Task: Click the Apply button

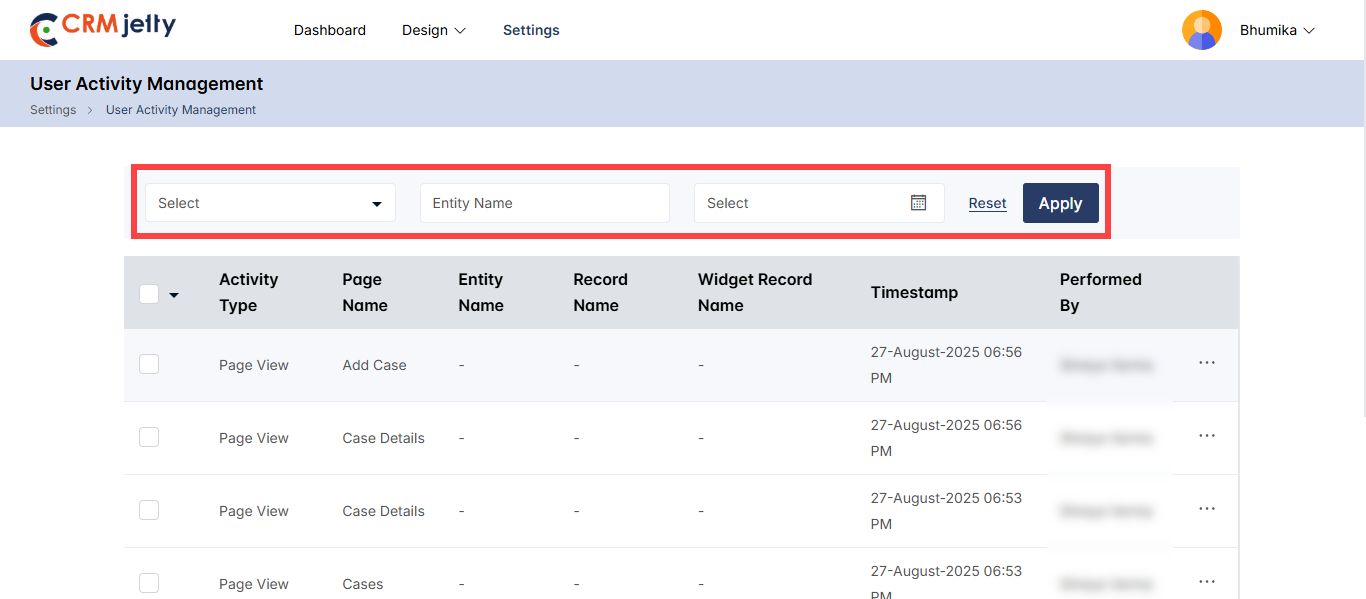Action: coord(1060,203)
